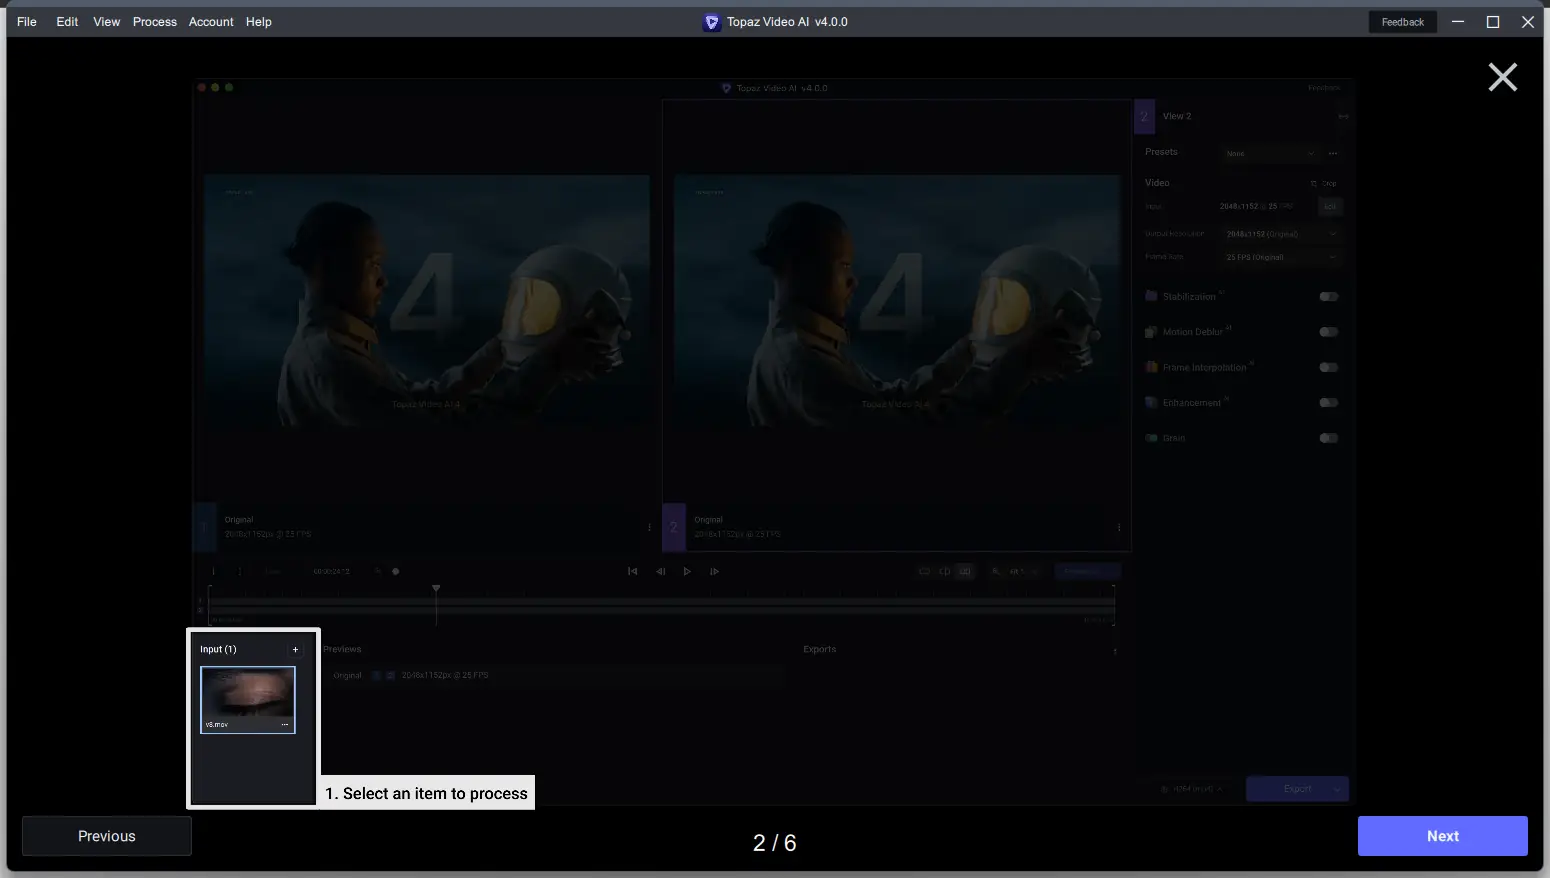
Task: Expand the Export button dropdown arrow
Action: coord(1337,789)
